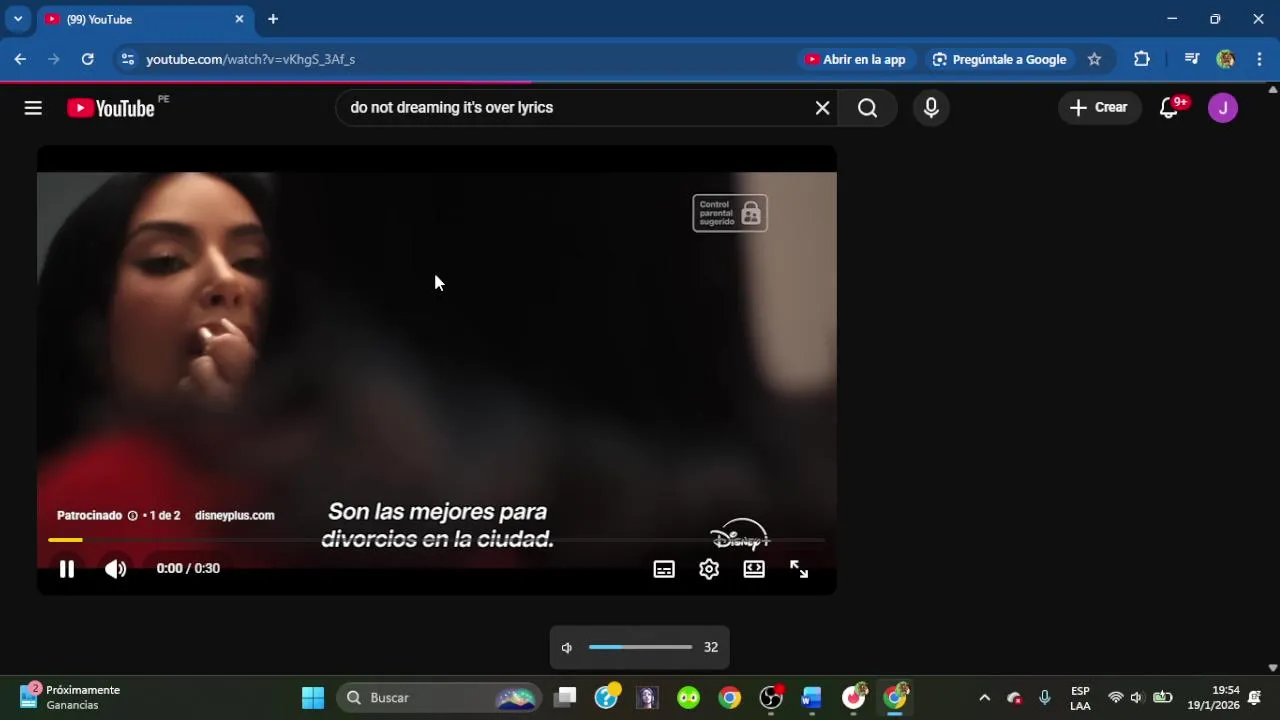Seek on the video progress bar
Viewport: 1280px width, 720px height.
coord(437,540)
